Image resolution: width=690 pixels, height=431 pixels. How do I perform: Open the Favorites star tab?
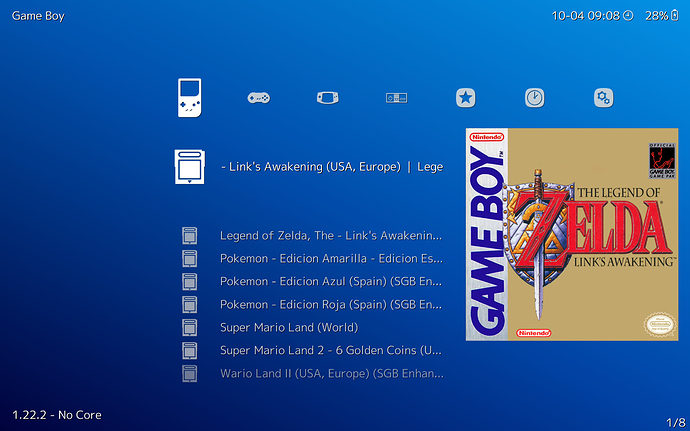[466, 98]
